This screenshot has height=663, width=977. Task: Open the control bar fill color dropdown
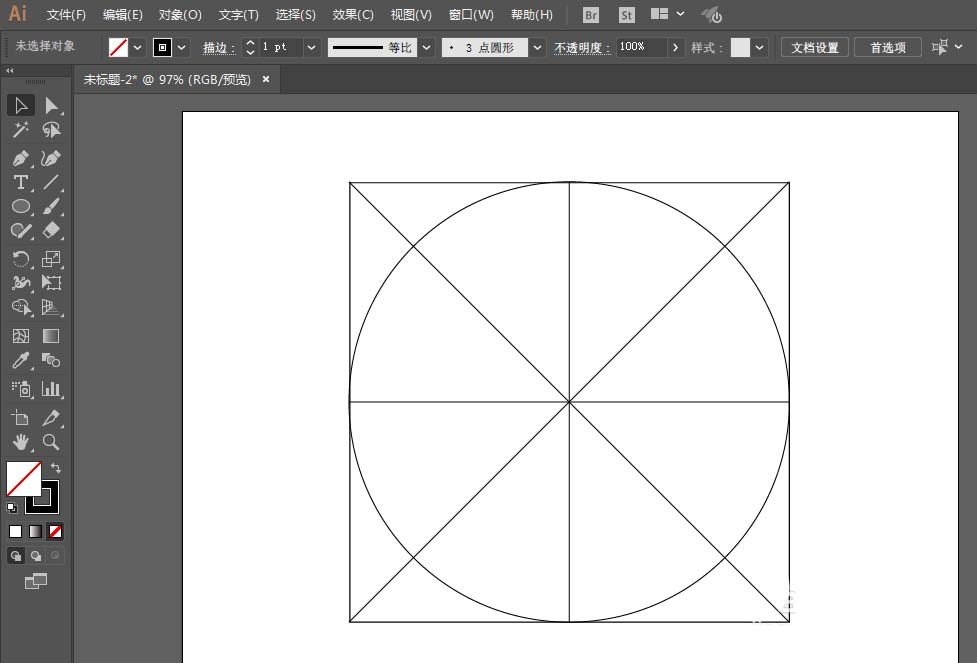(x=138, y=47)
